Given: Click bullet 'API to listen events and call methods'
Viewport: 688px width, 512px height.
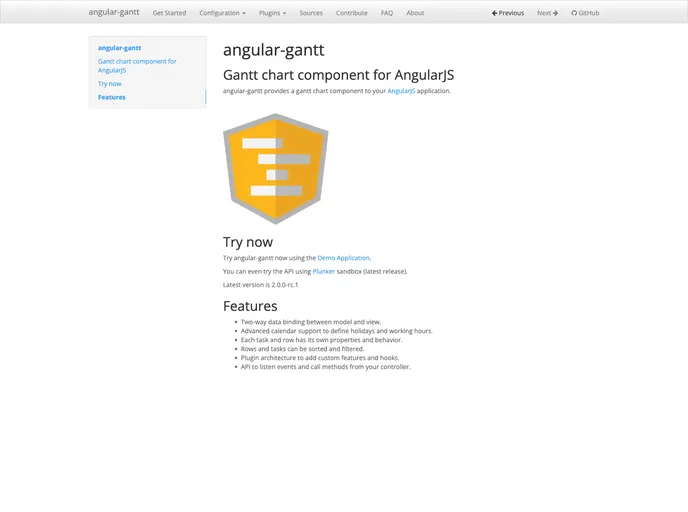Looking at the screenshot, I should point(326,367).
